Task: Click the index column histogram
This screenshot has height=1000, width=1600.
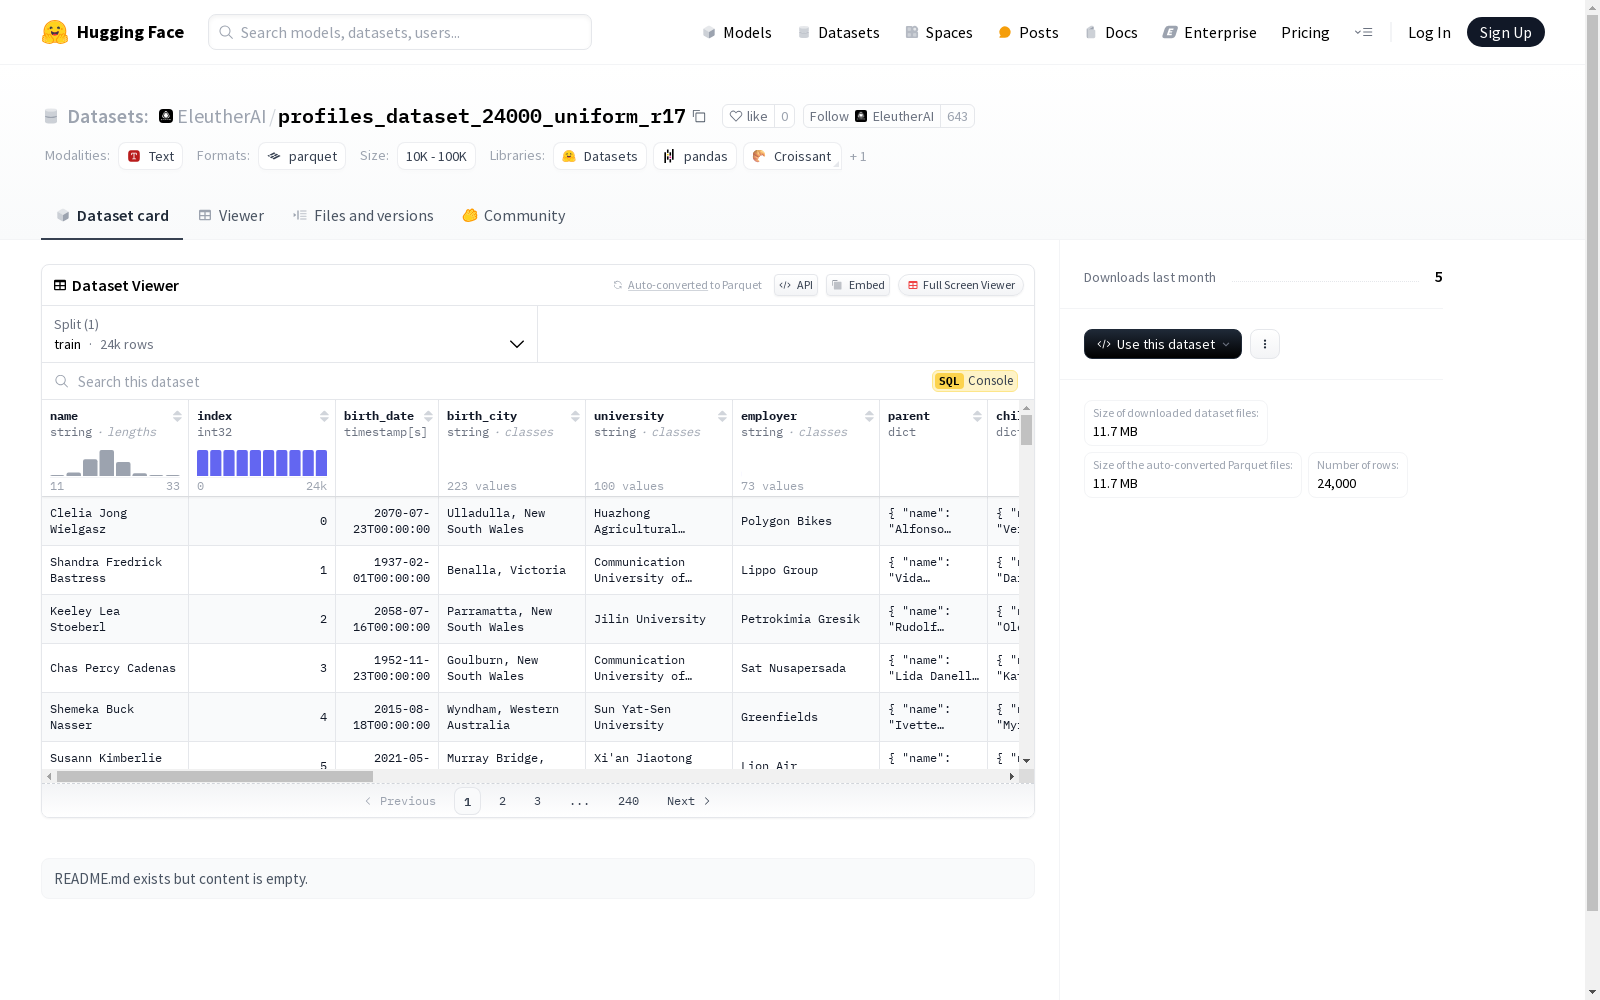Action: pyautogui.click(x=262, y=463)
